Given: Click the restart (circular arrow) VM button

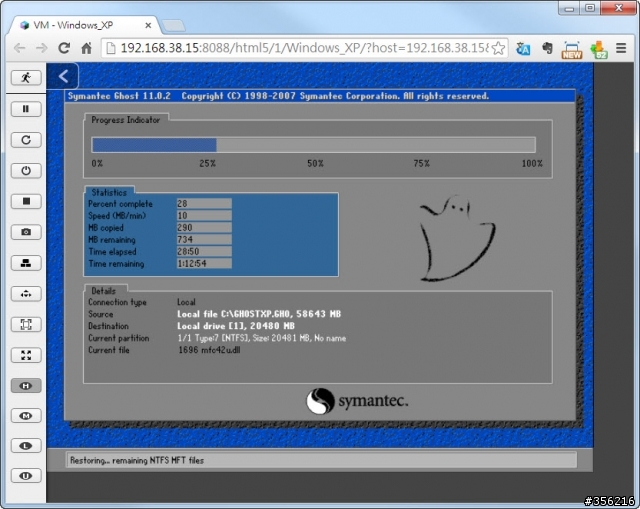Looking at the screenshot, I should pos(26,140).
